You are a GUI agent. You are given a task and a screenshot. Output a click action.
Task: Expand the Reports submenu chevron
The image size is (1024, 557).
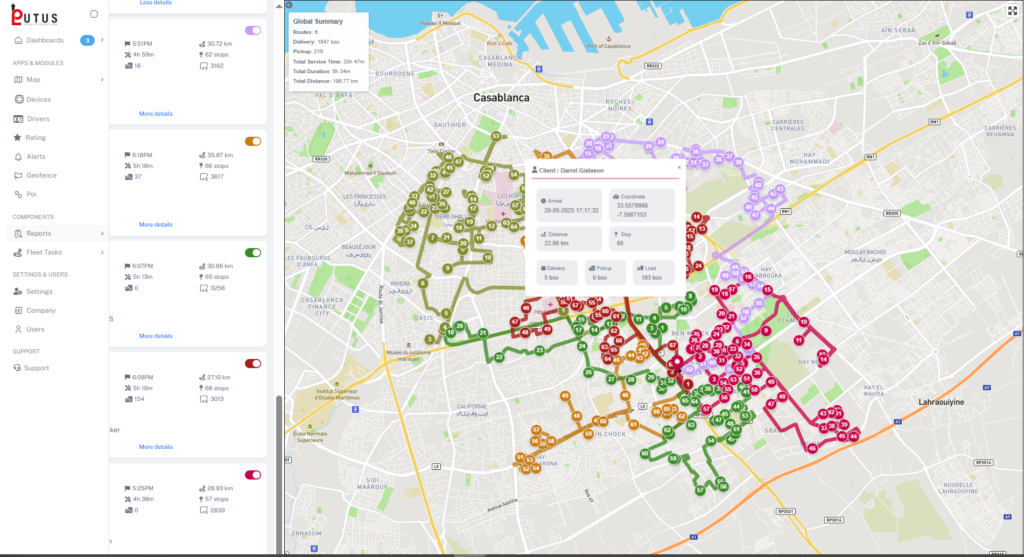click(102, 234)
